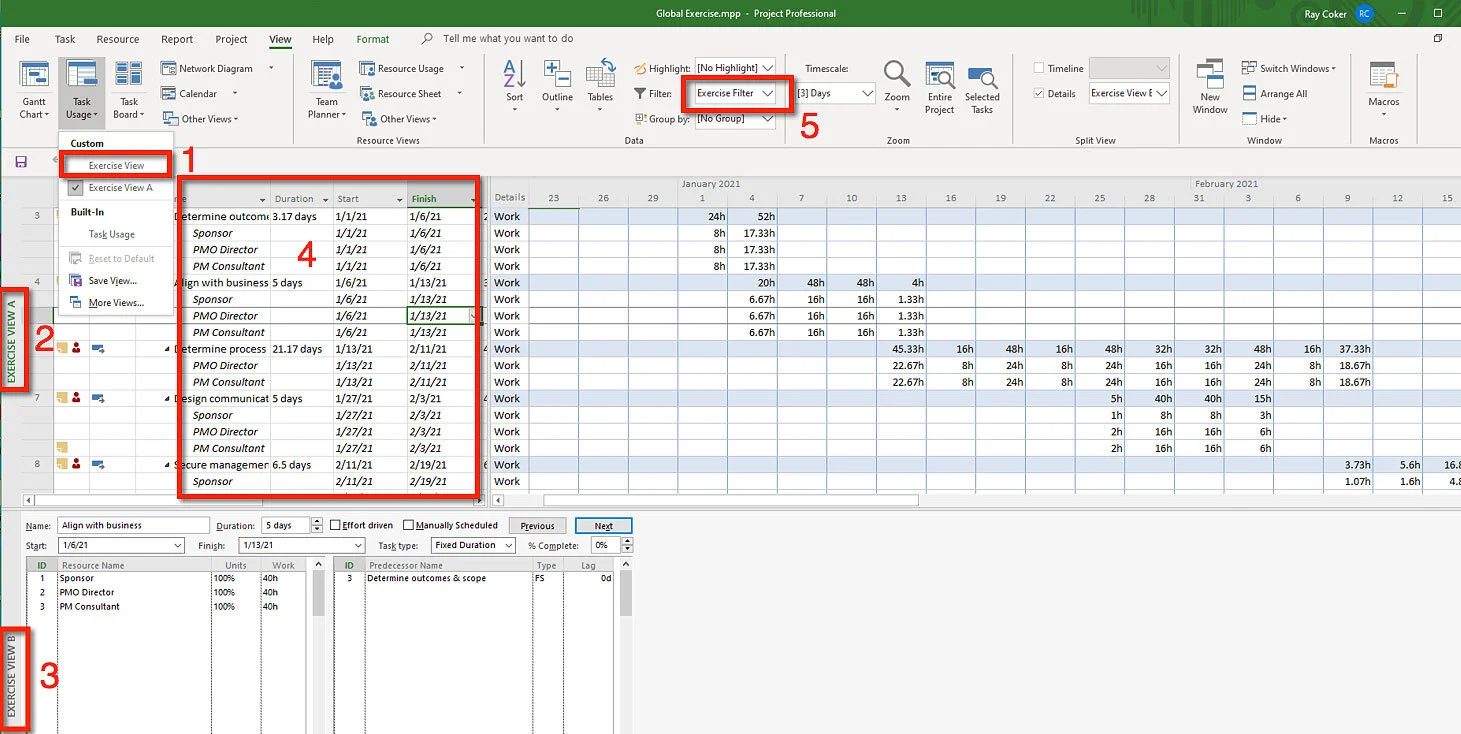Enable the Effort driven checkbox

click(334, 525)
